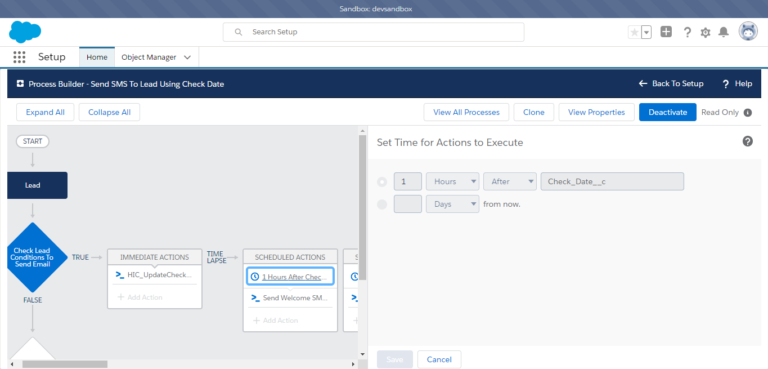This screenshot has height=369, width=768.
Task: Click the canvas scroll right arrow
Action: pos(354,364)
